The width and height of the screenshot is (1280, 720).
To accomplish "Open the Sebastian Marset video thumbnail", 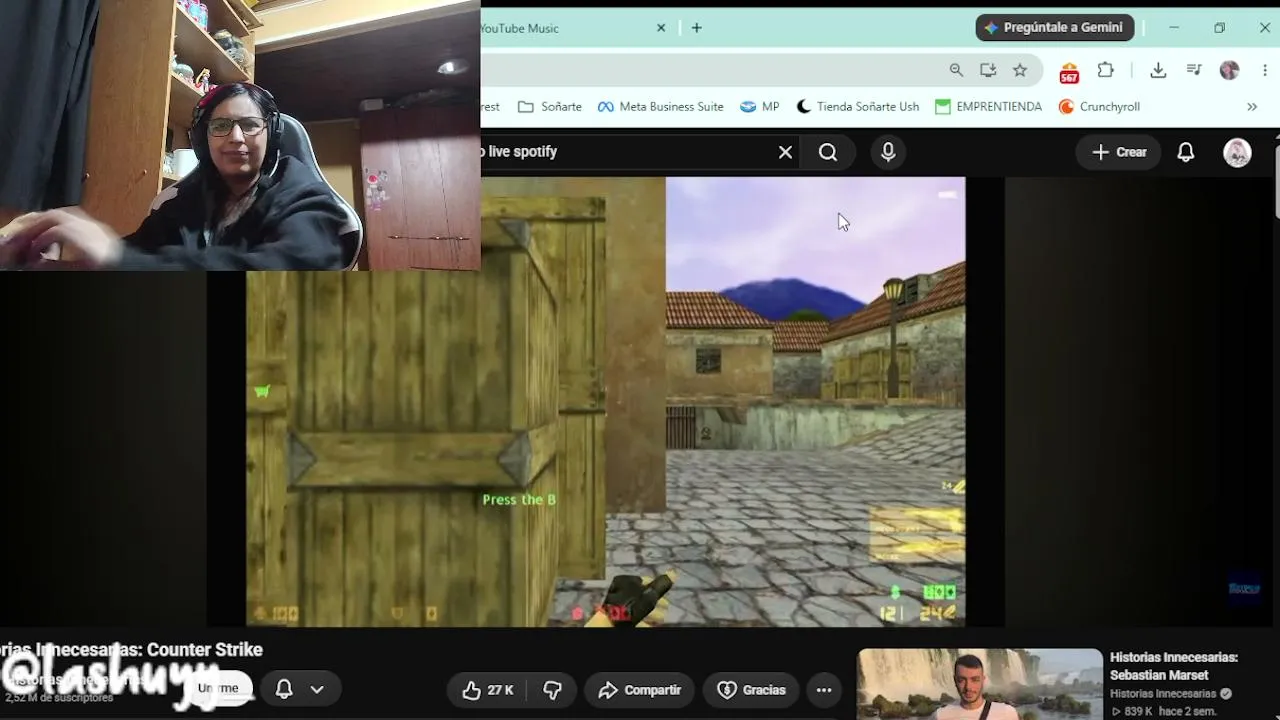I will 980,685.
